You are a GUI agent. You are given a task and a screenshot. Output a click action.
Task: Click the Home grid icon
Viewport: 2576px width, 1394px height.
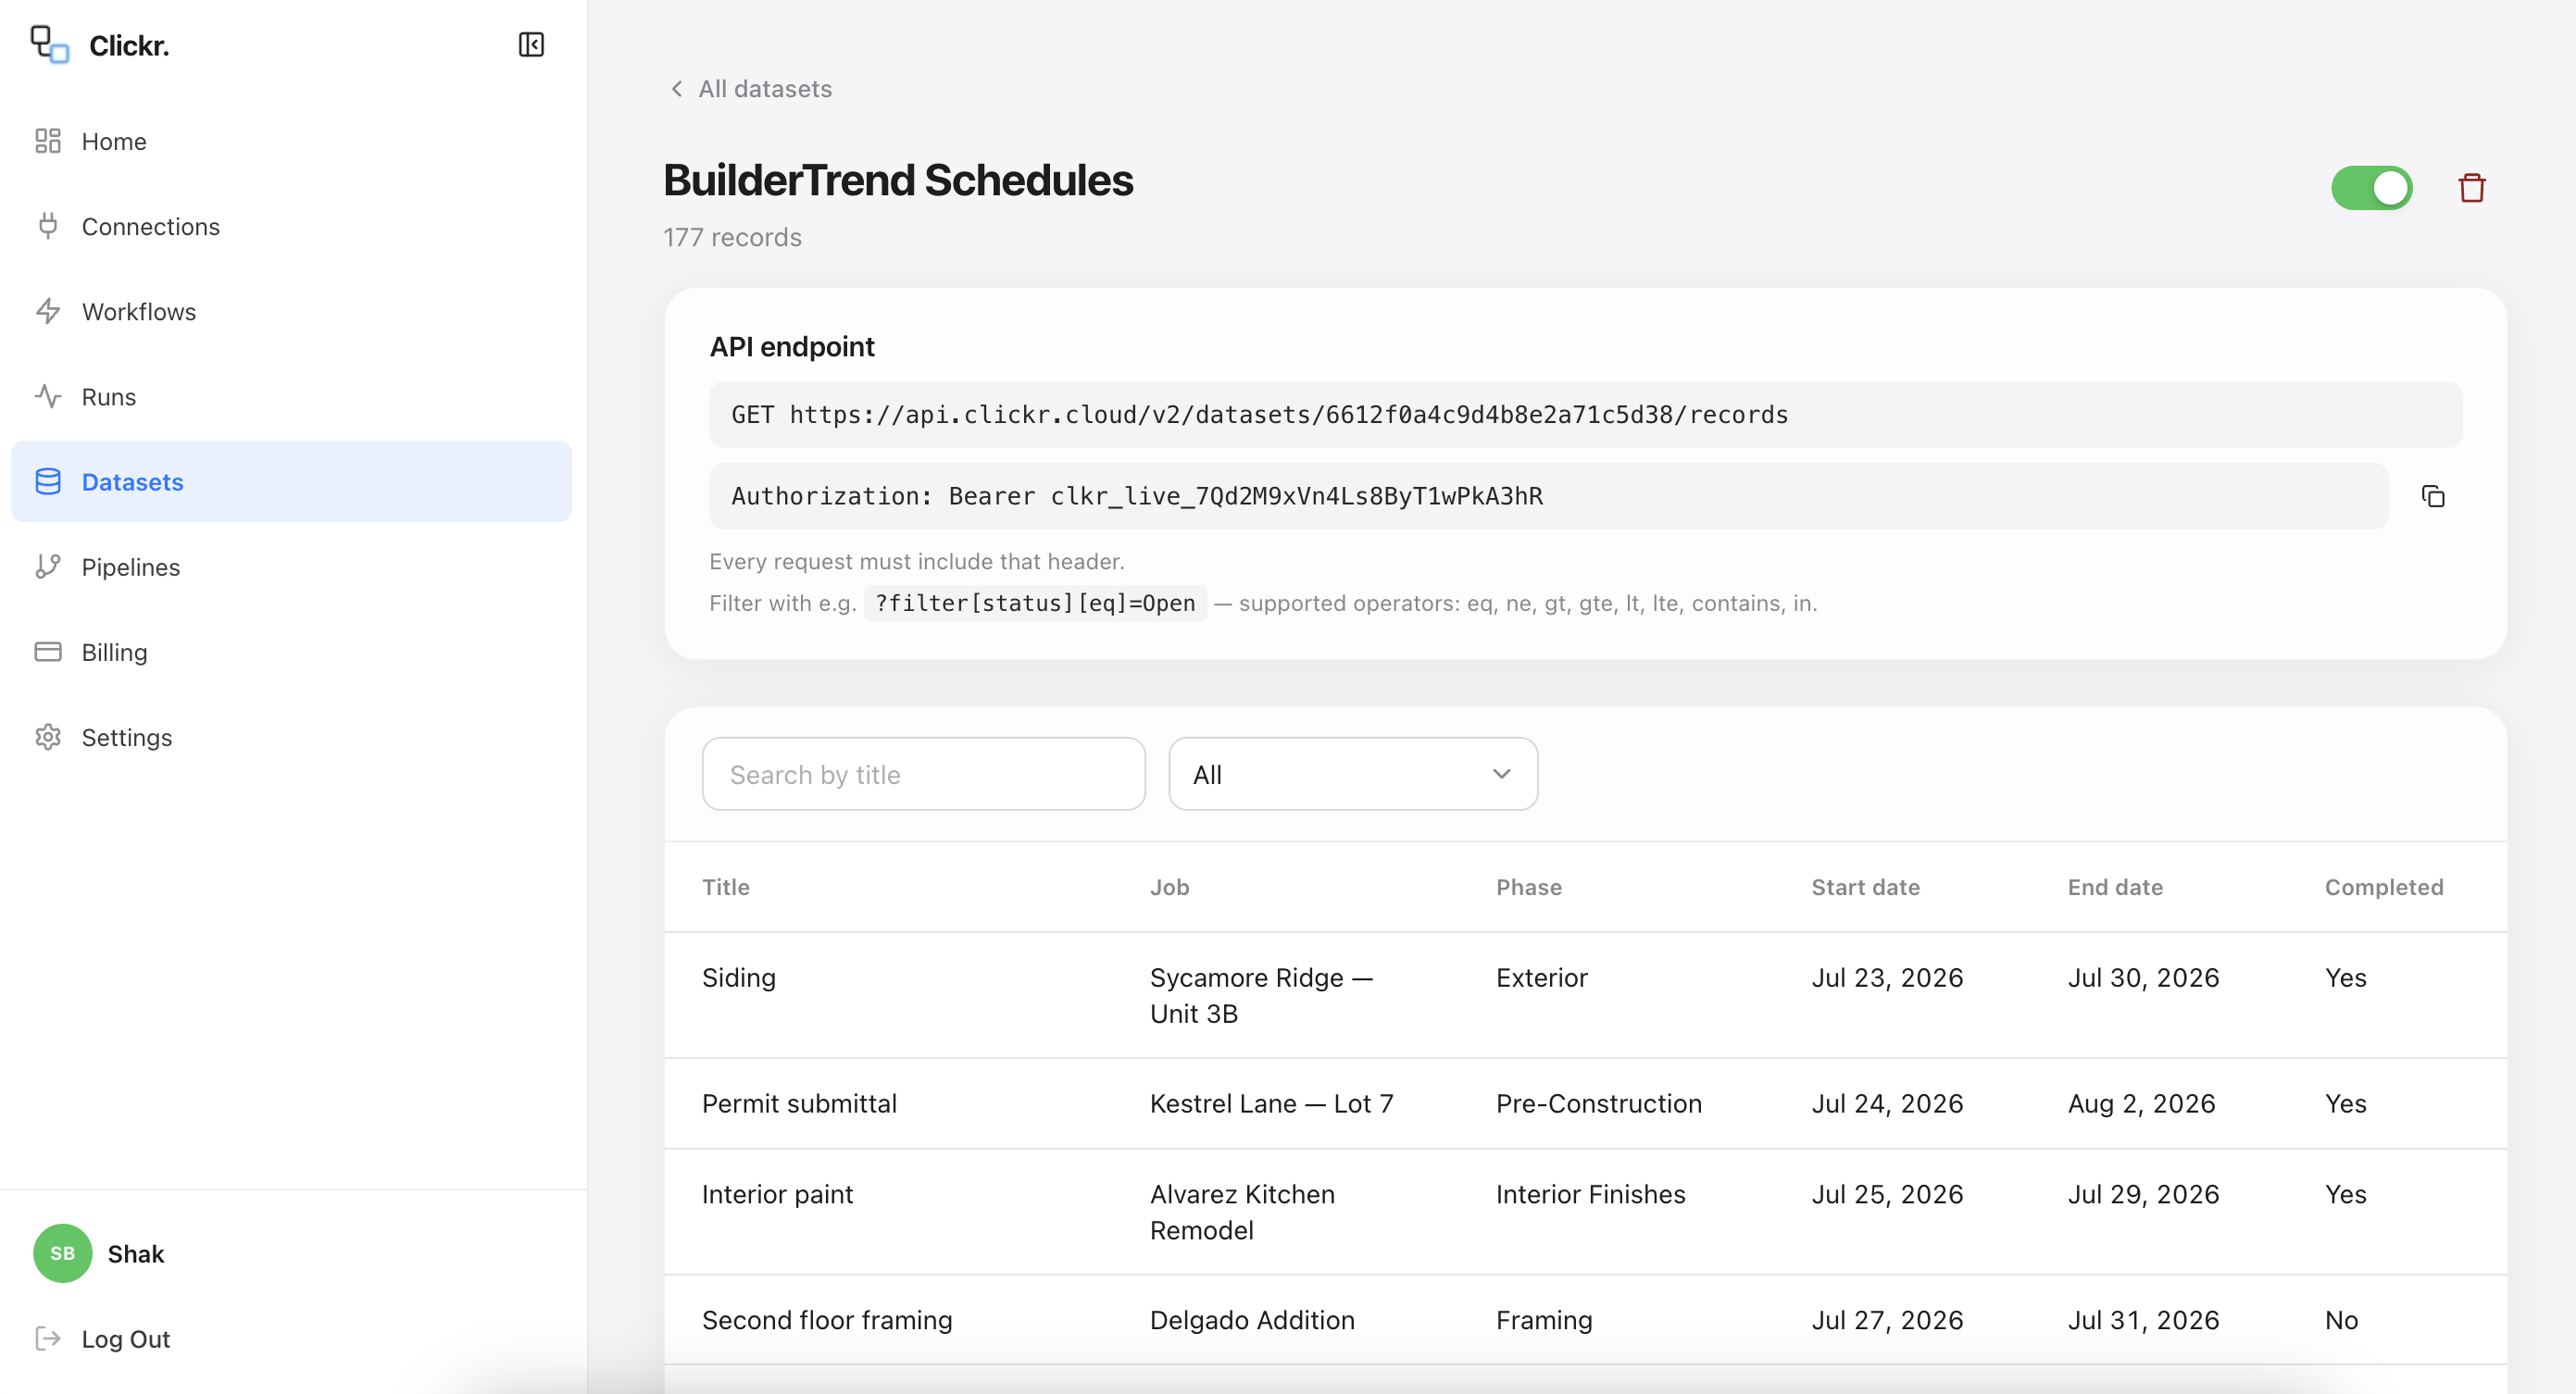coord(48,141)
